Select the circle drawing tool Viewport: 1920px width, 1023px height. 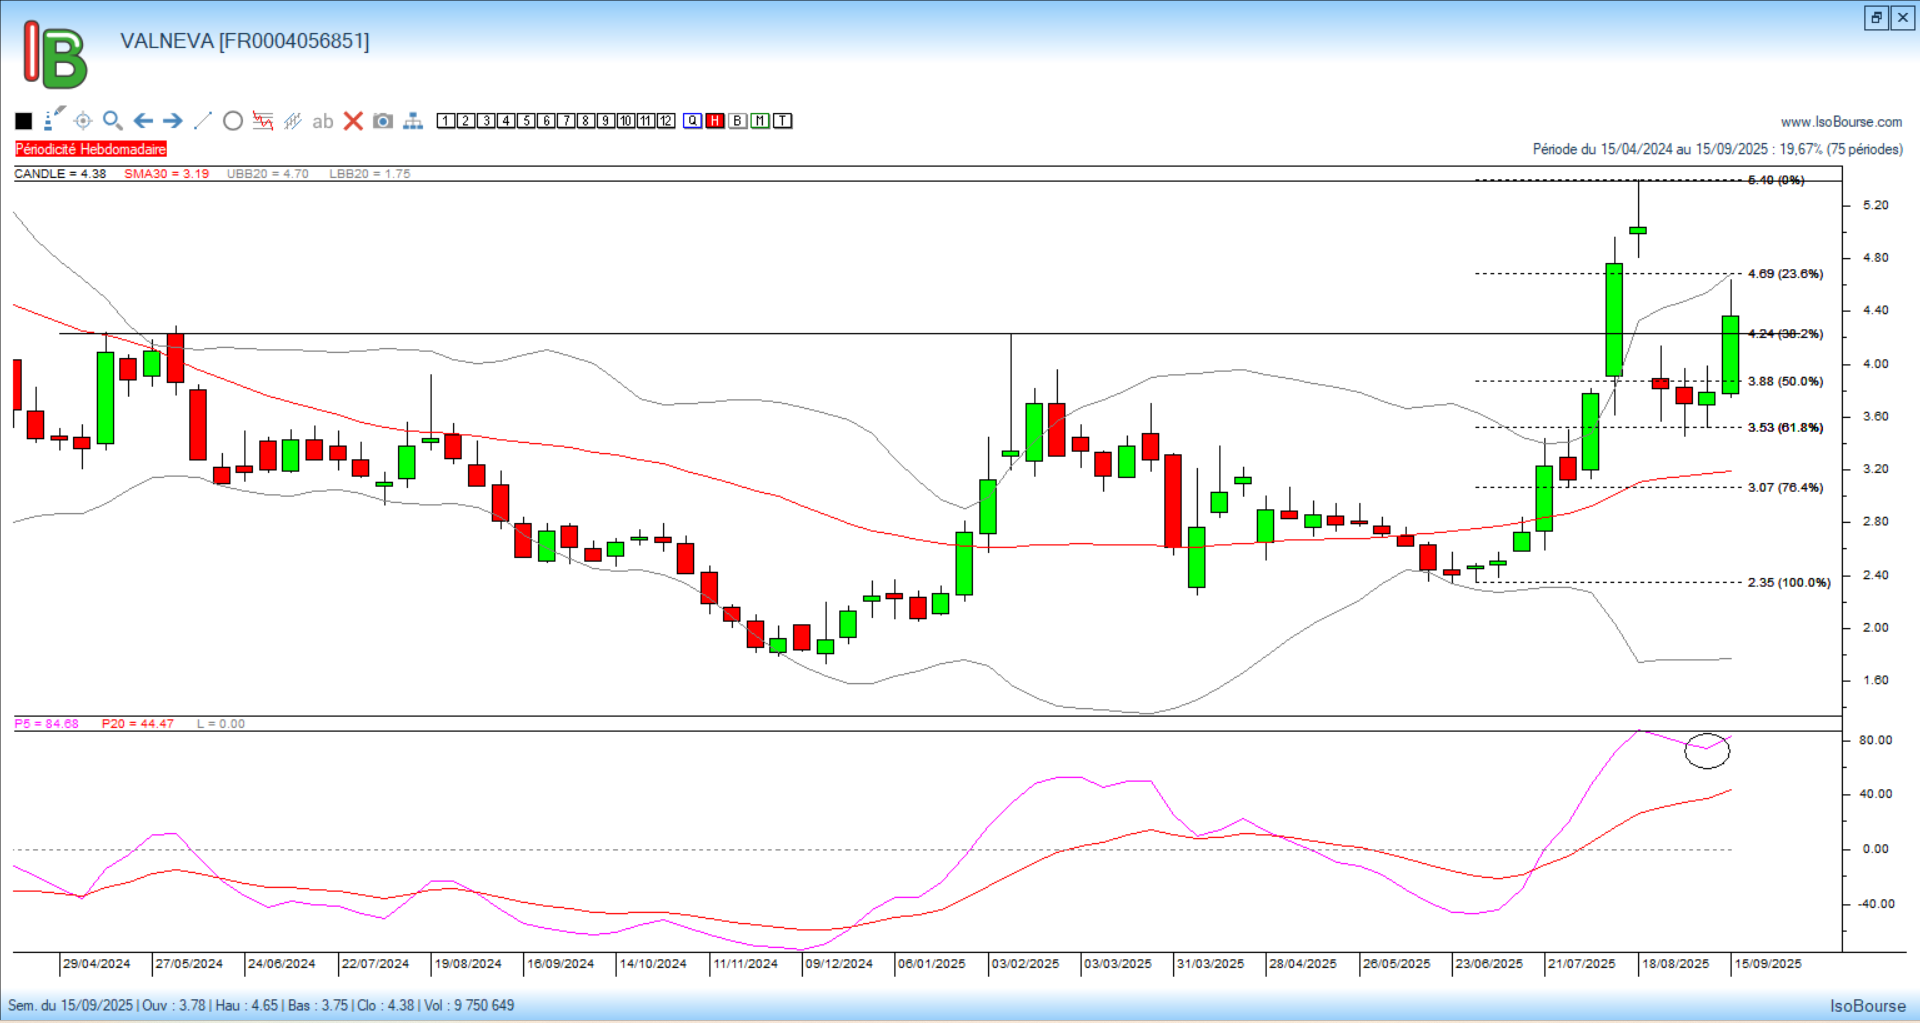pos(233,121)
